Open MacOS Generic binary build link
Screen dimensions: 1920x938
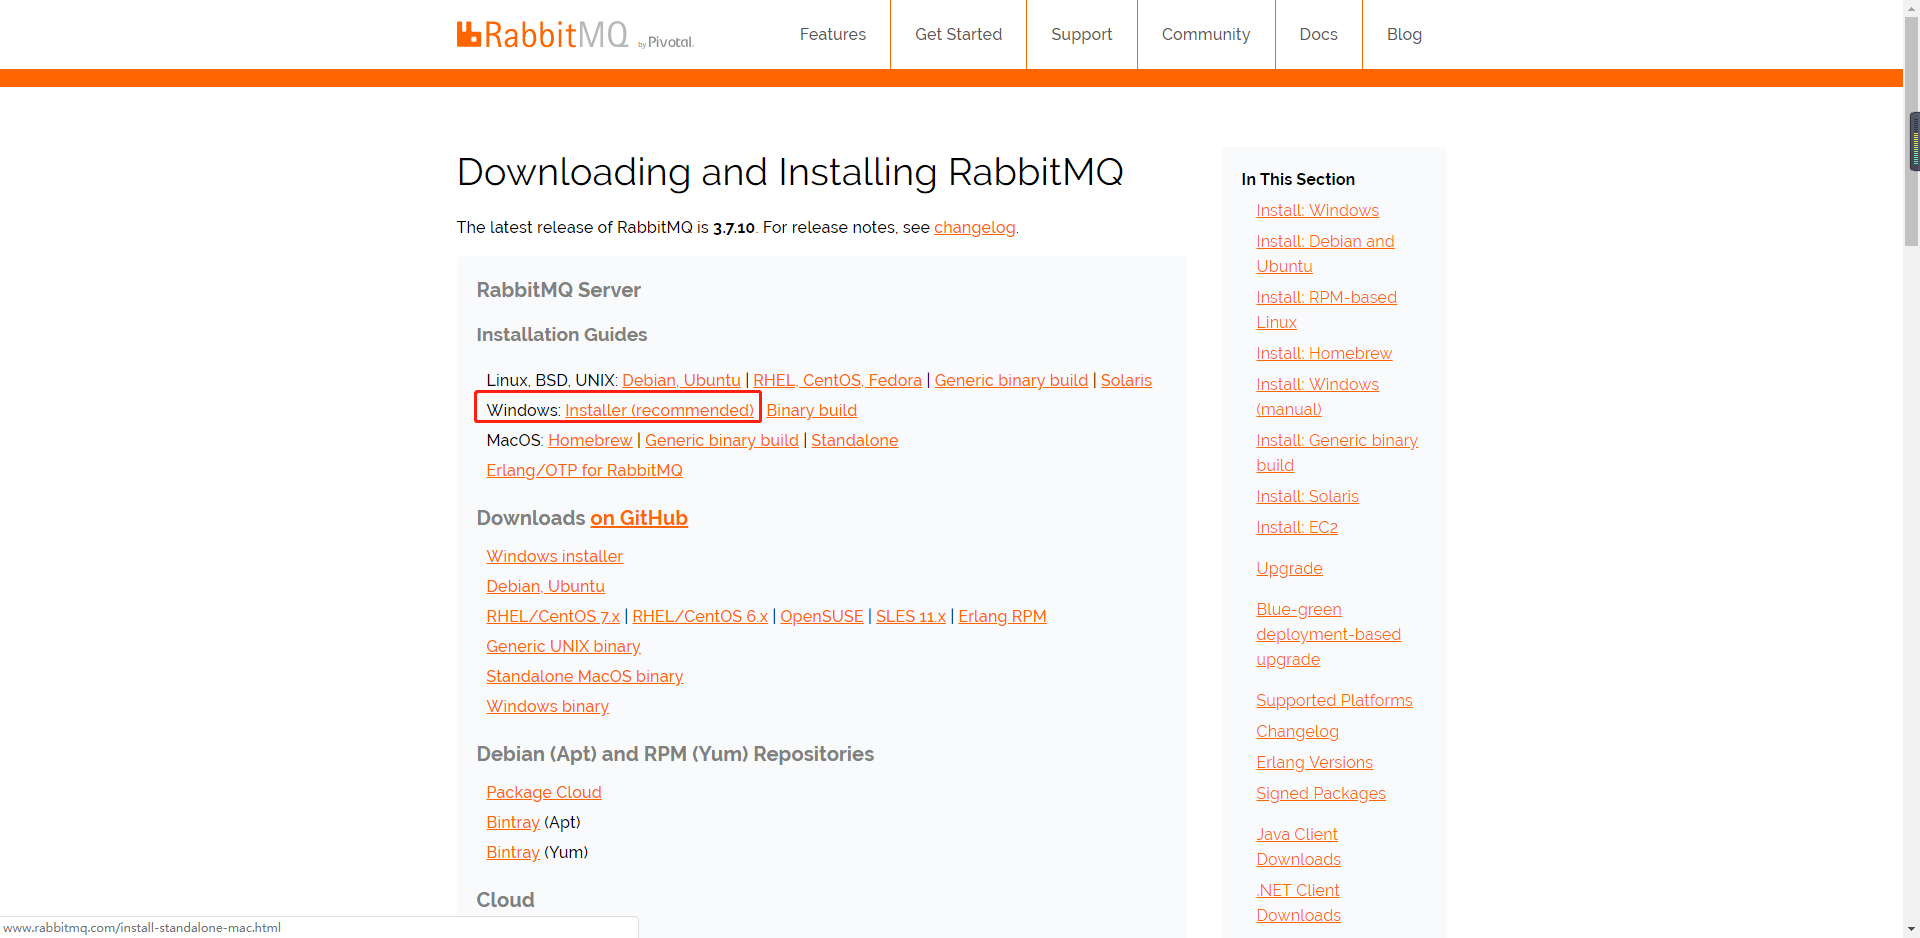(721, 440)
